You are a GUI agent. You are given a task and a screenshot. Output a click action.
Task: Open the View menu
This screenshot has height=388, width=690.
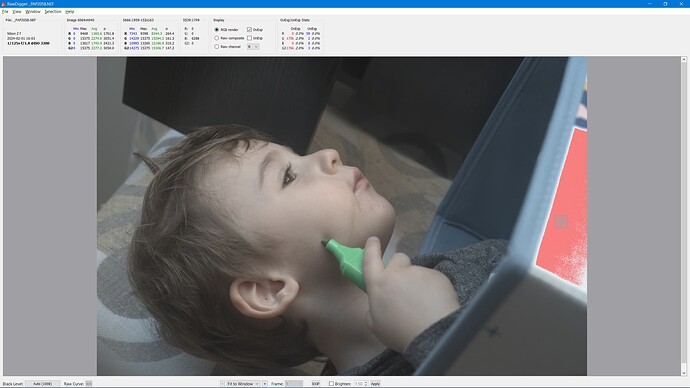[17, 11]
